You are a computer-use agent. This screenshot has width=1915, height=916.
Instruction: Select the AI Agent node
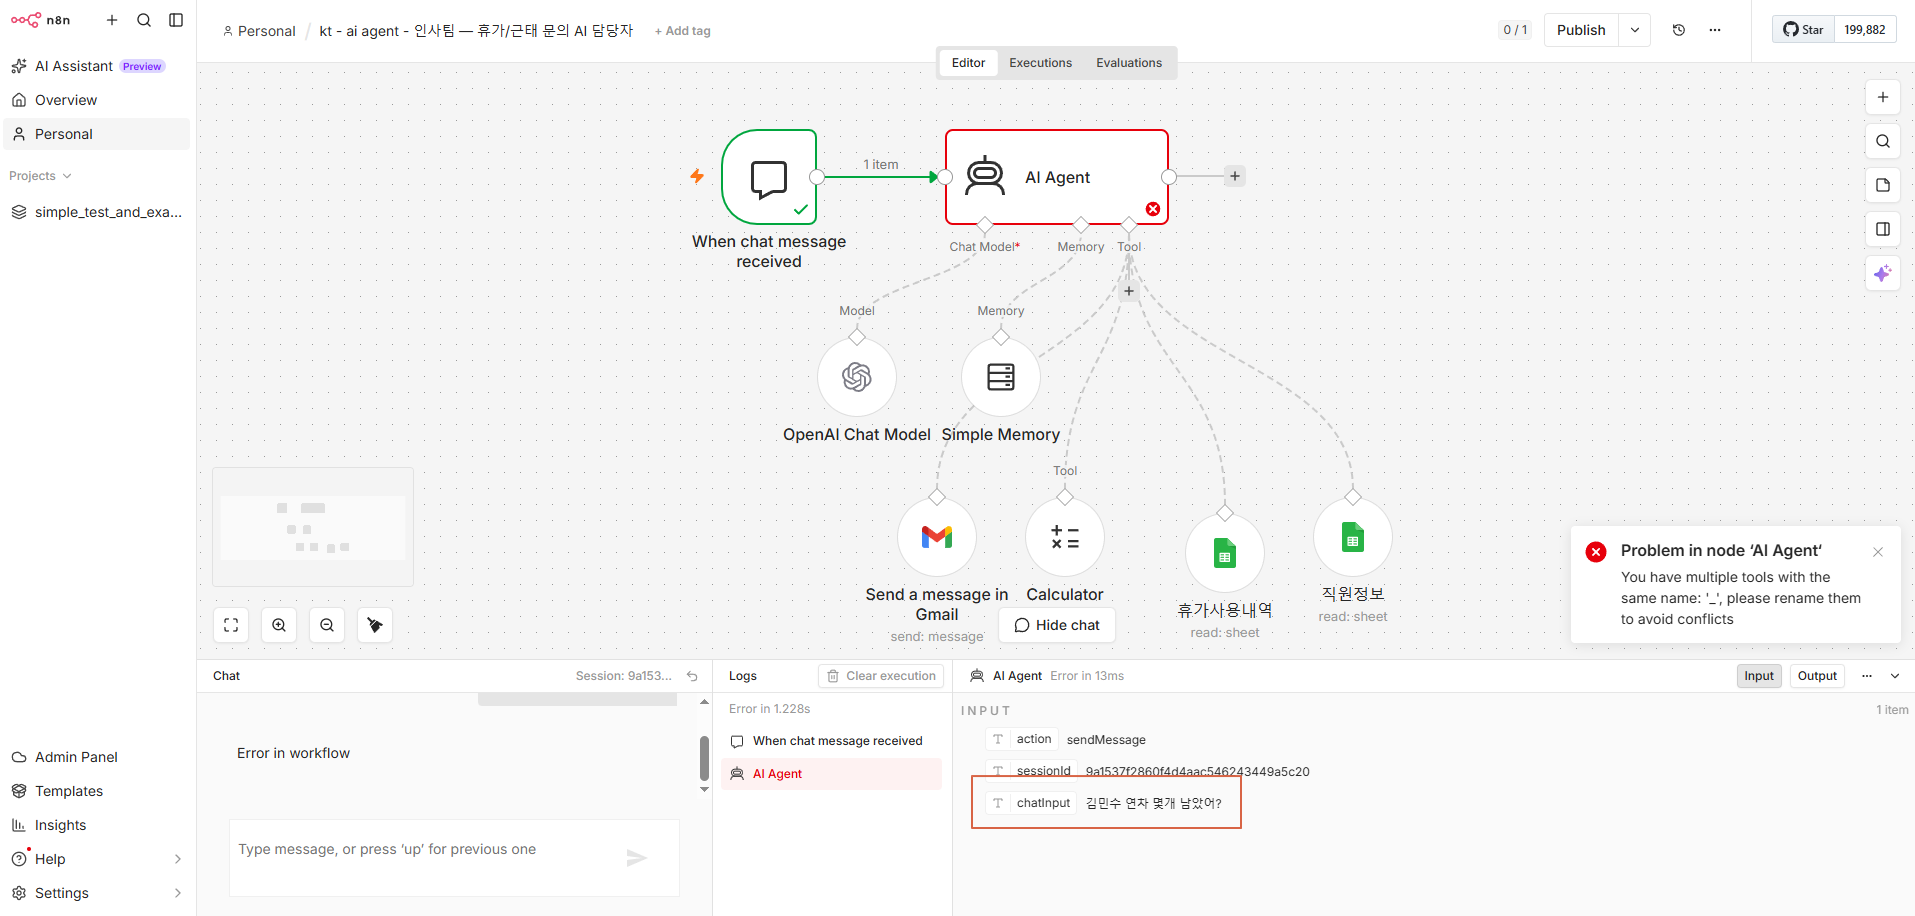tap(1057, 177)
